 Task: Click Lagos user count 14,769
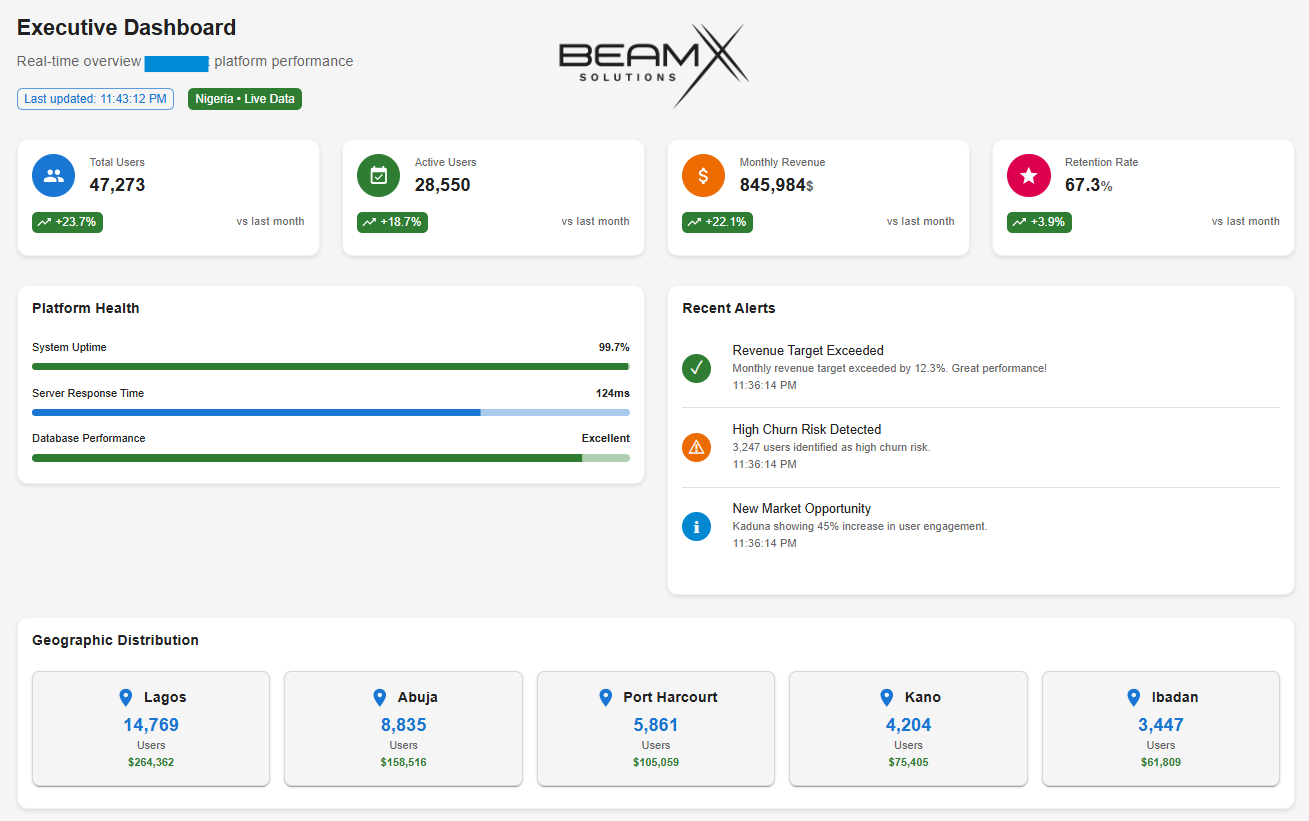[151, 725]
